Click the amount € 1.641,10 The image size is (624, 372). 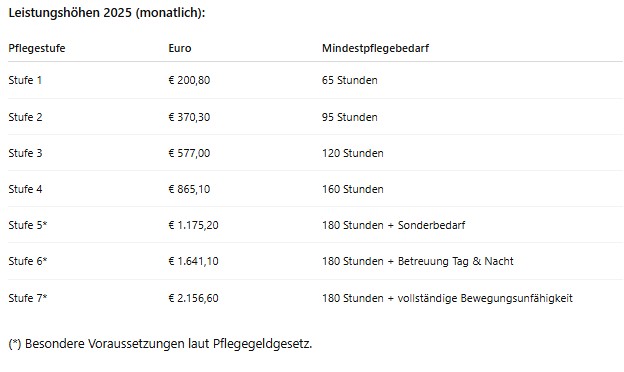[x=193, y=261]
